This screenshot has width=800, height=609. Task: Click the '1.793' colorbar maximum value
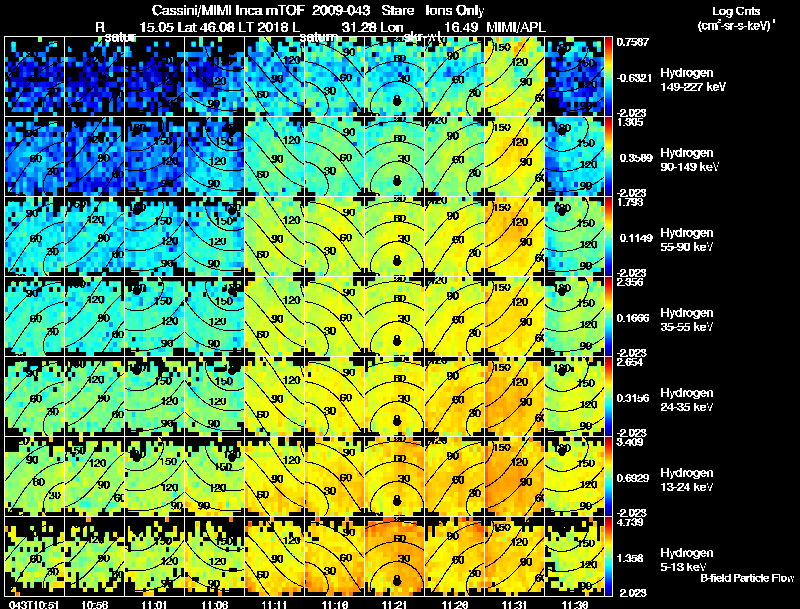point(630,202)
